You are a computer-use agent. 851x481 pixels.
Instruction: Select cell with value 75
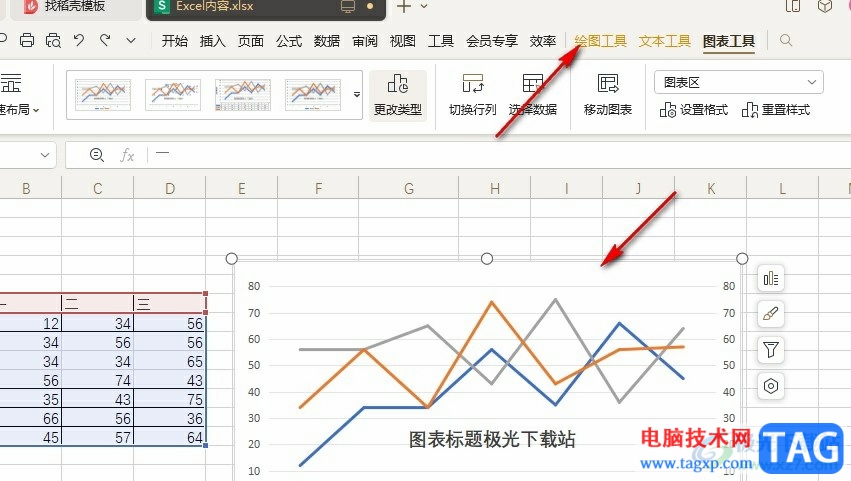coord(170,399)
